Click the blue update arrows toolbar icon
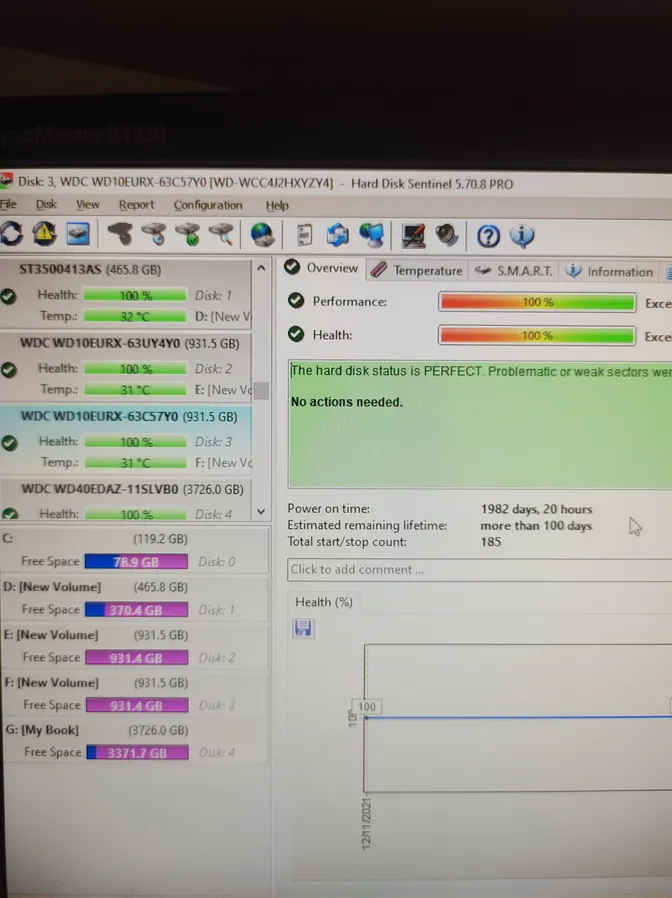Screen dimensions: 672x898 click(338, 235)
